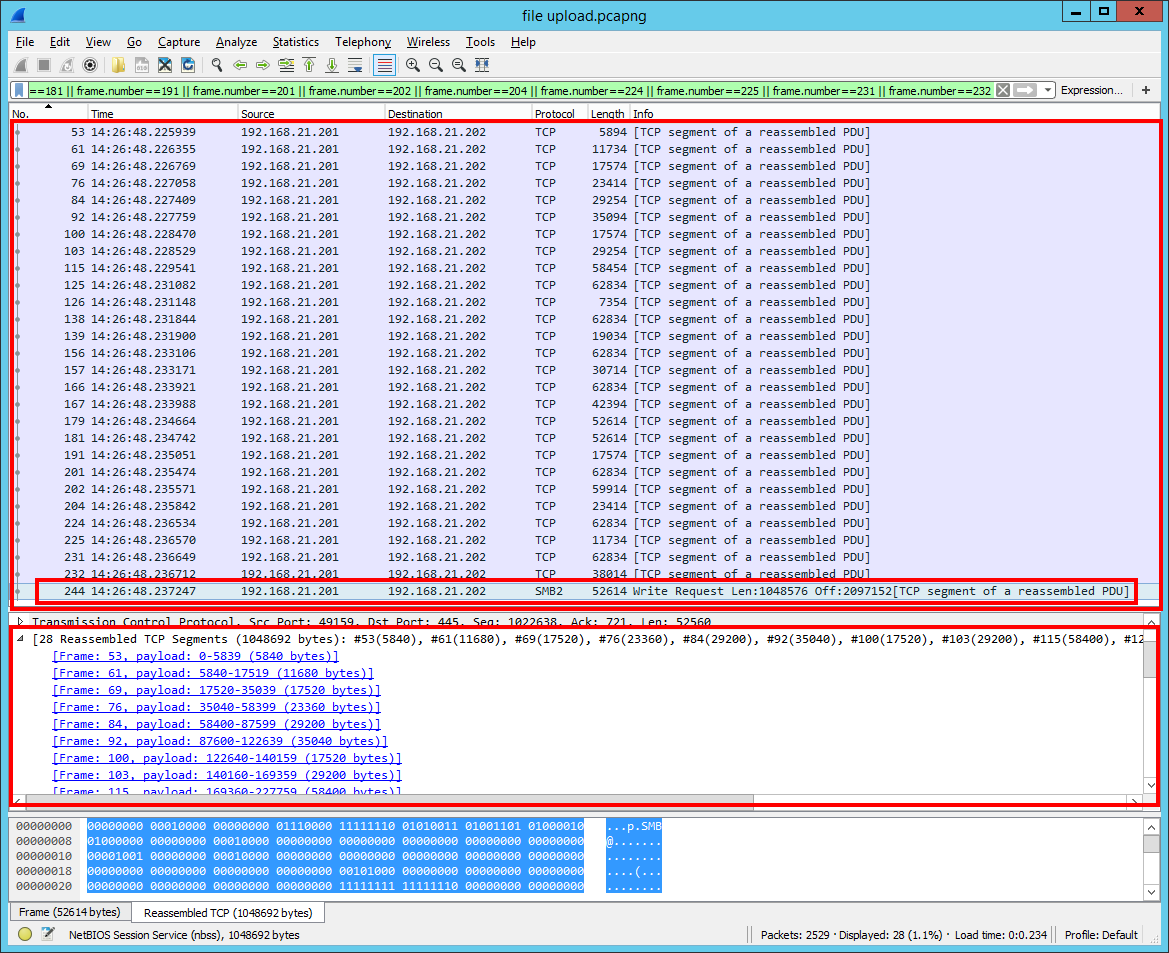The height and width of the screenshot is (953, 1169).
Task: Open capture file properties status icon
Action: pyautogui.click(x=48, y=934)
